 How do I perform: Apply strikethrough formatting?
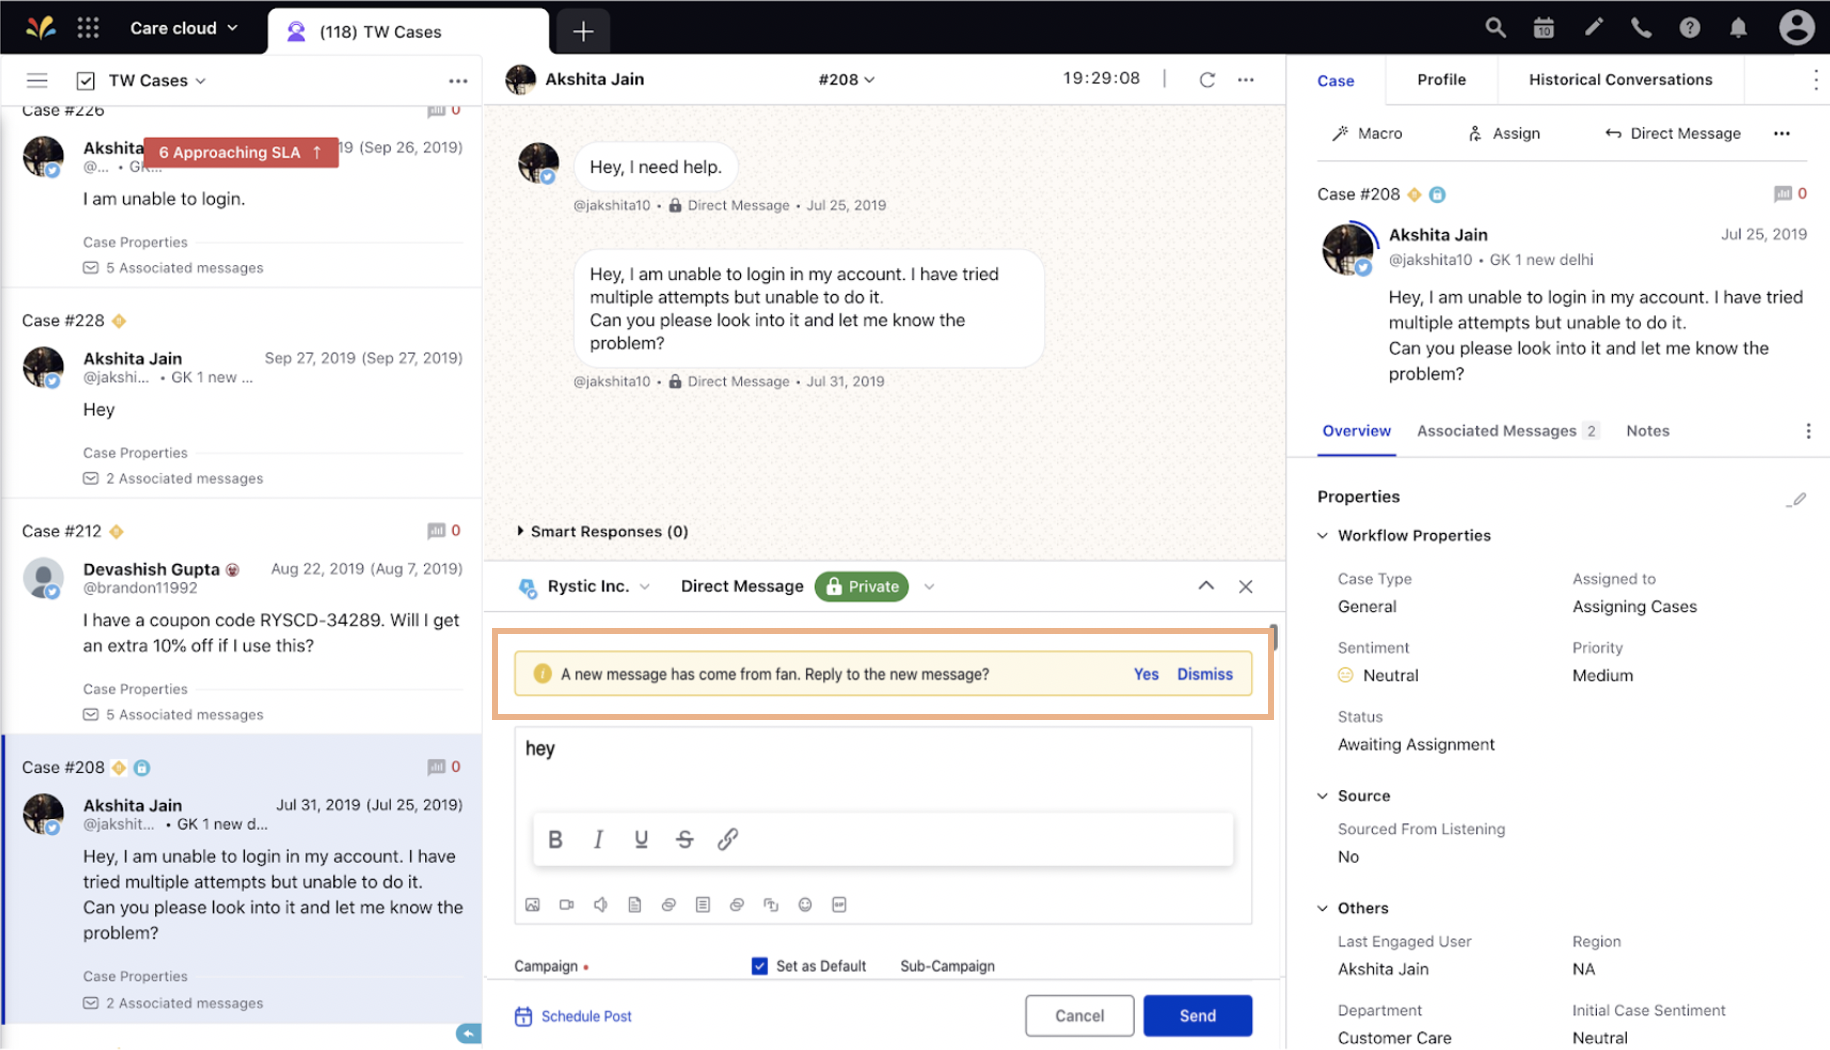point(684,839)
